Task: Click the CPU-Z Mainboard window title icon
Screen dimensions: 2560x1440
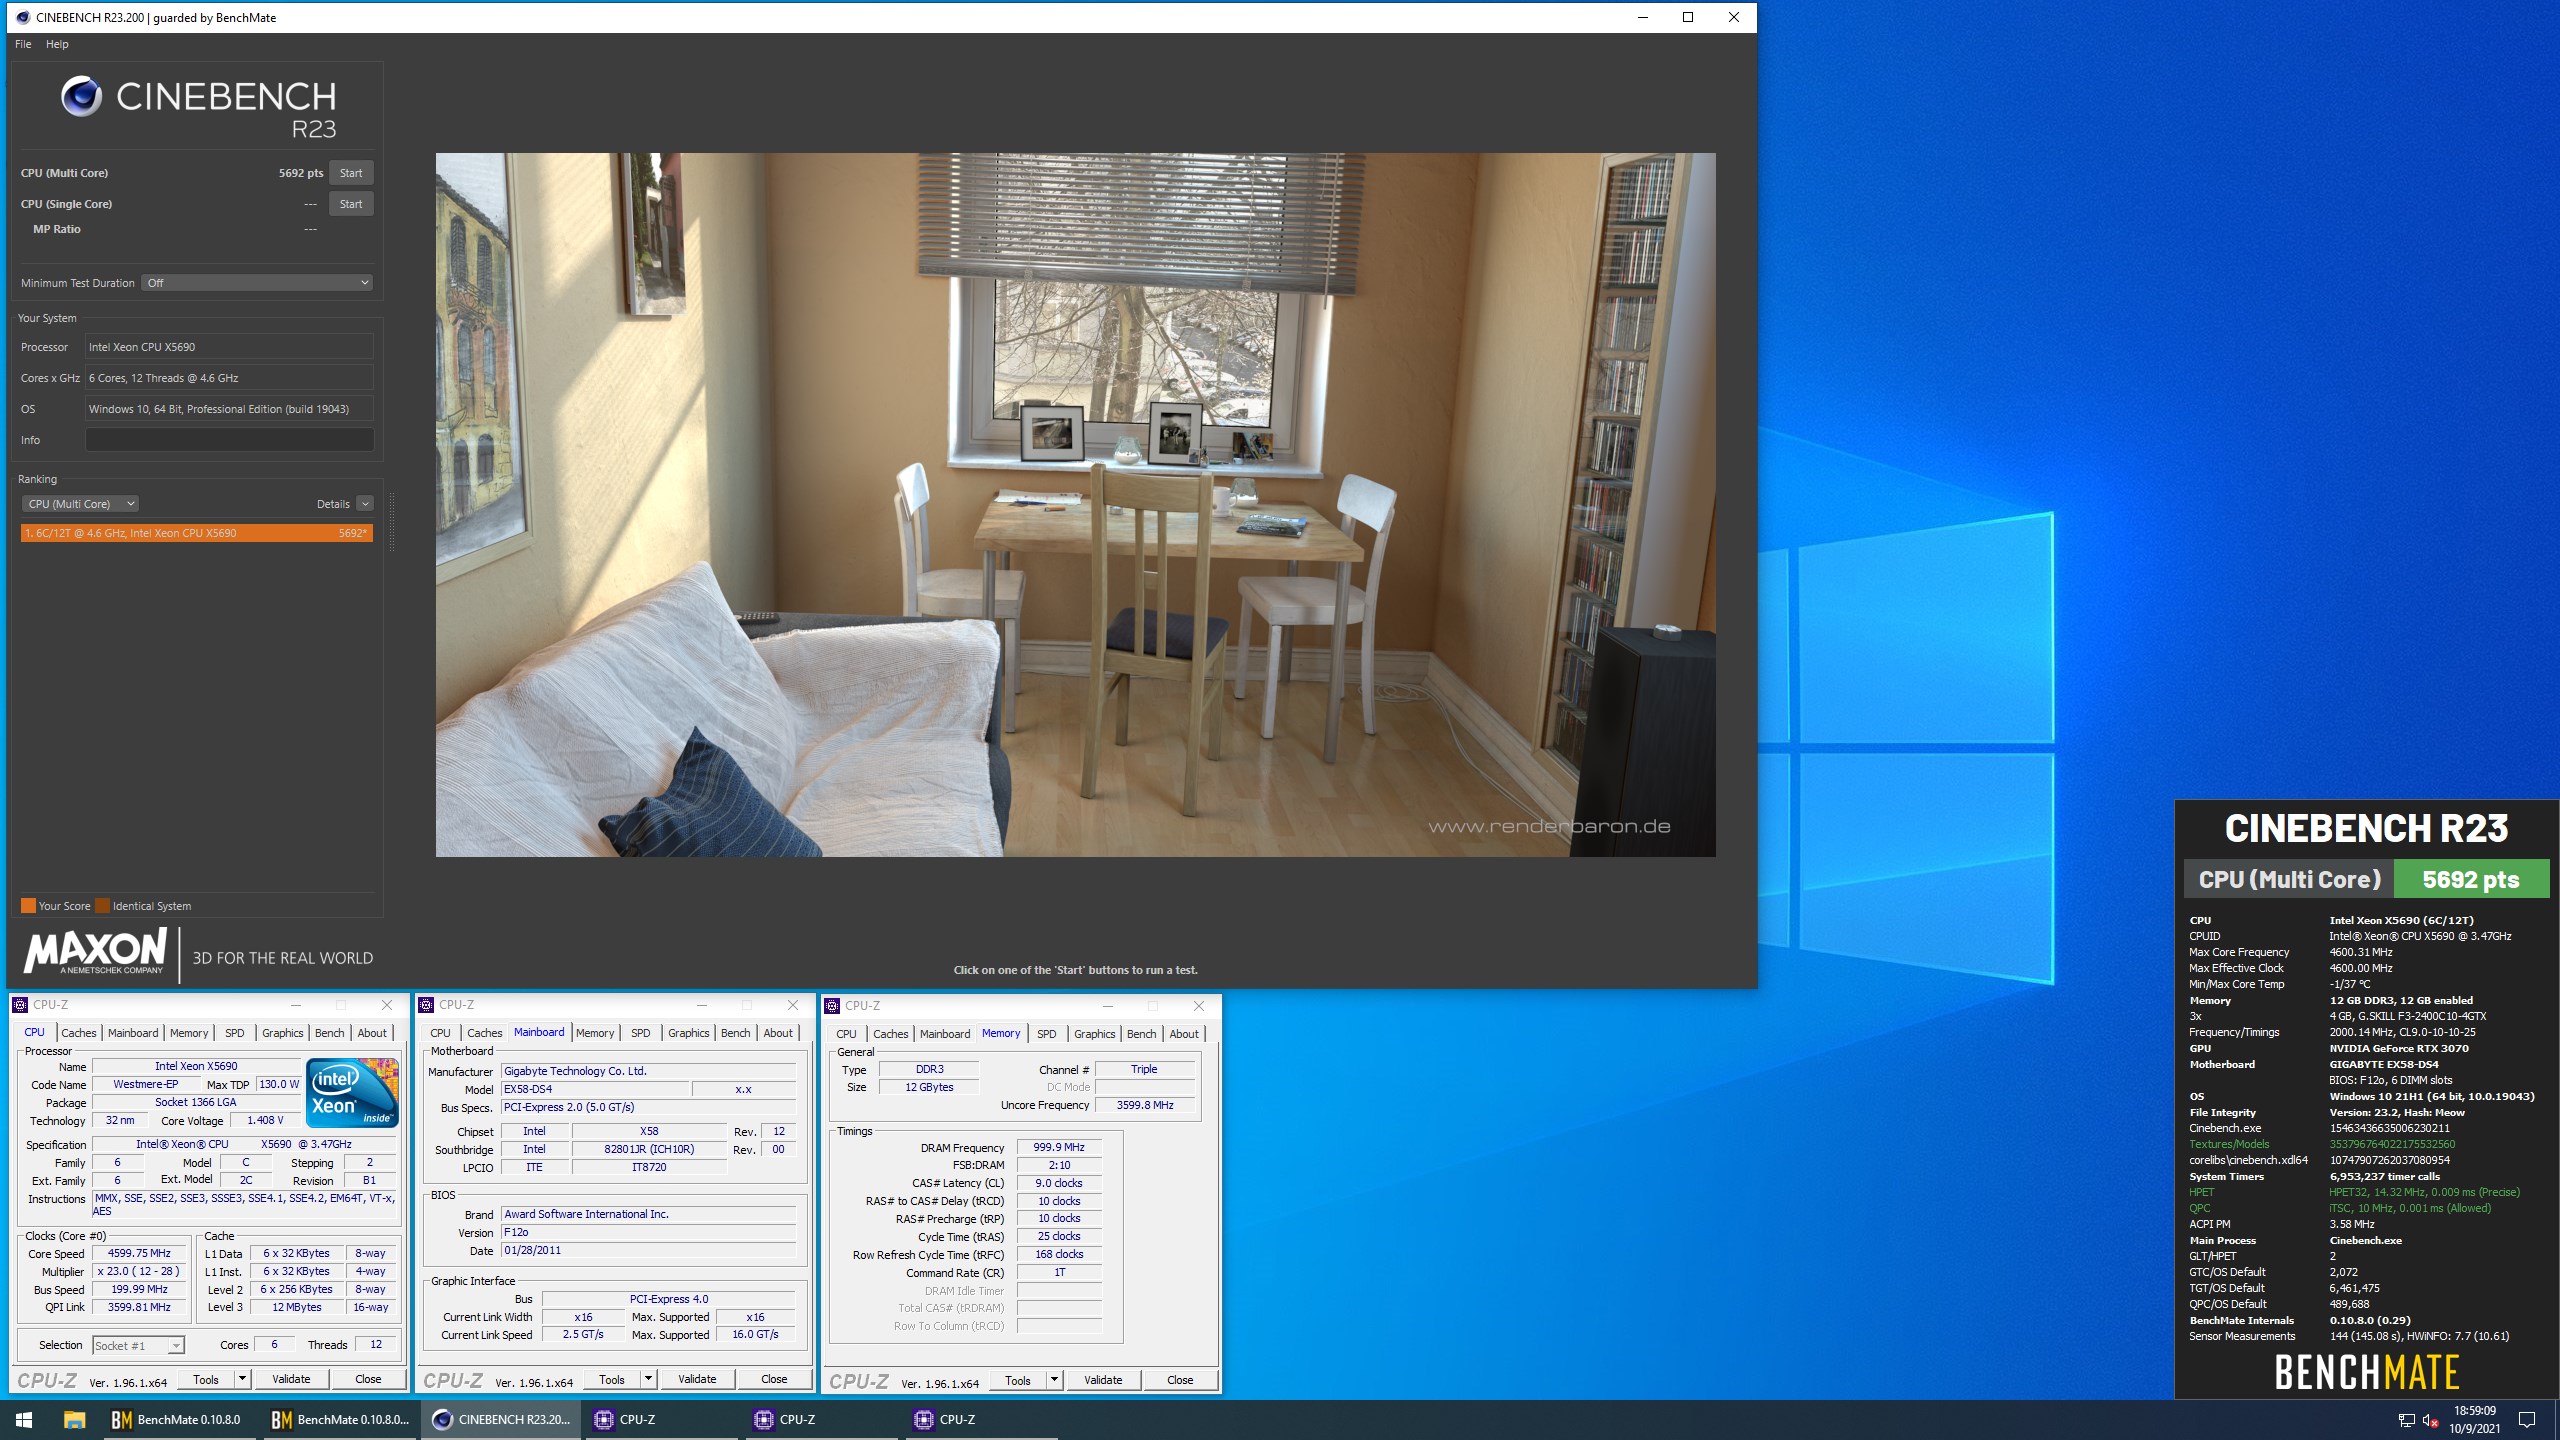Action: [426, 1005]
